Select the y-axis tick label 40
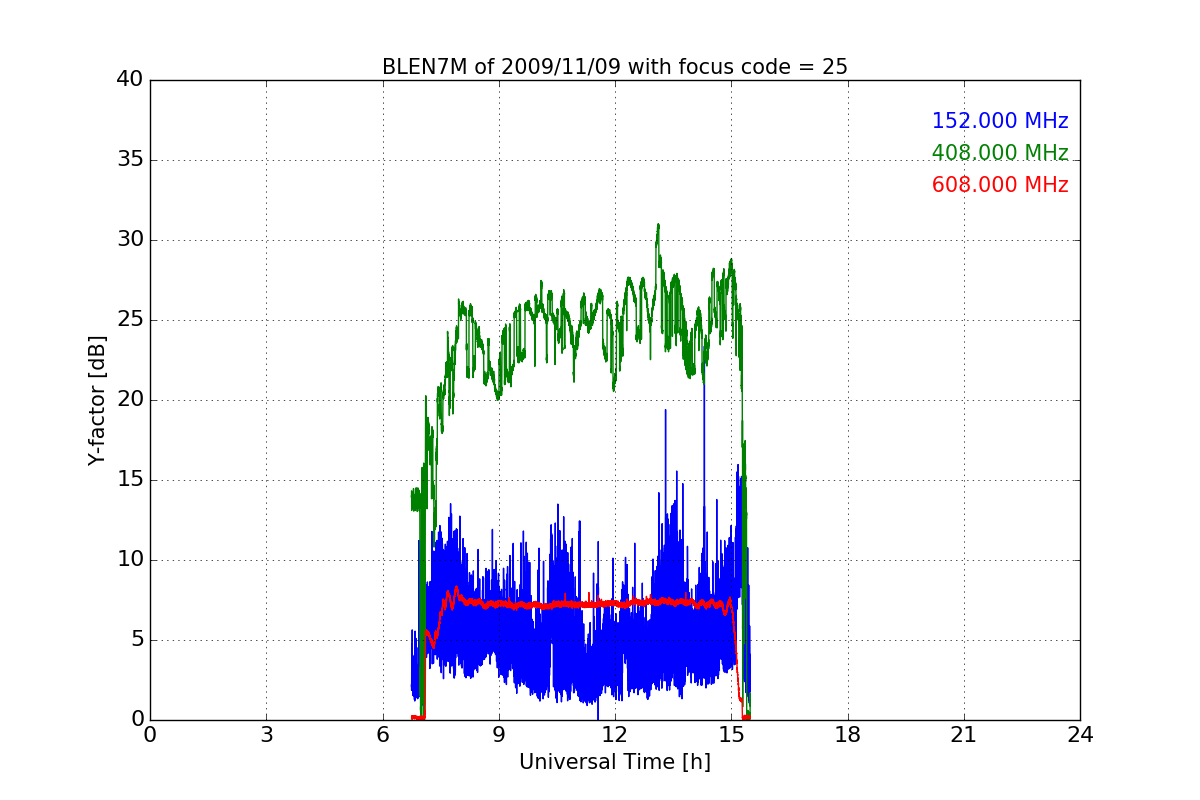Viewport: 1200px width, 800px height. (x=130, y=80)
